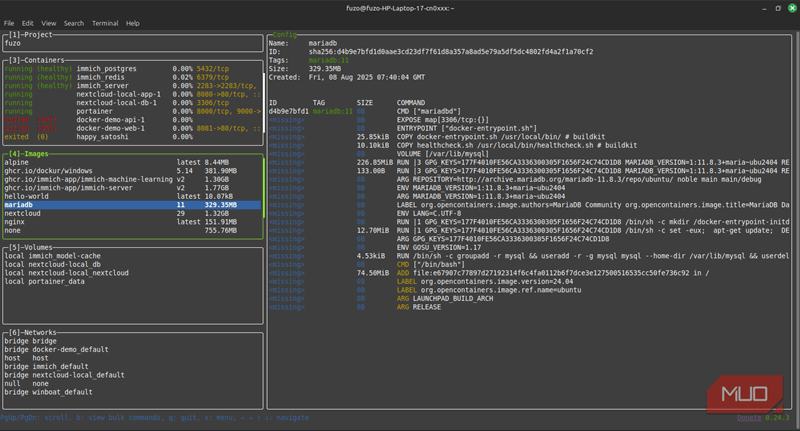This screenshot has height=431, width=800.
Task: Open the Terminal menu
Action: pos(105,23)
